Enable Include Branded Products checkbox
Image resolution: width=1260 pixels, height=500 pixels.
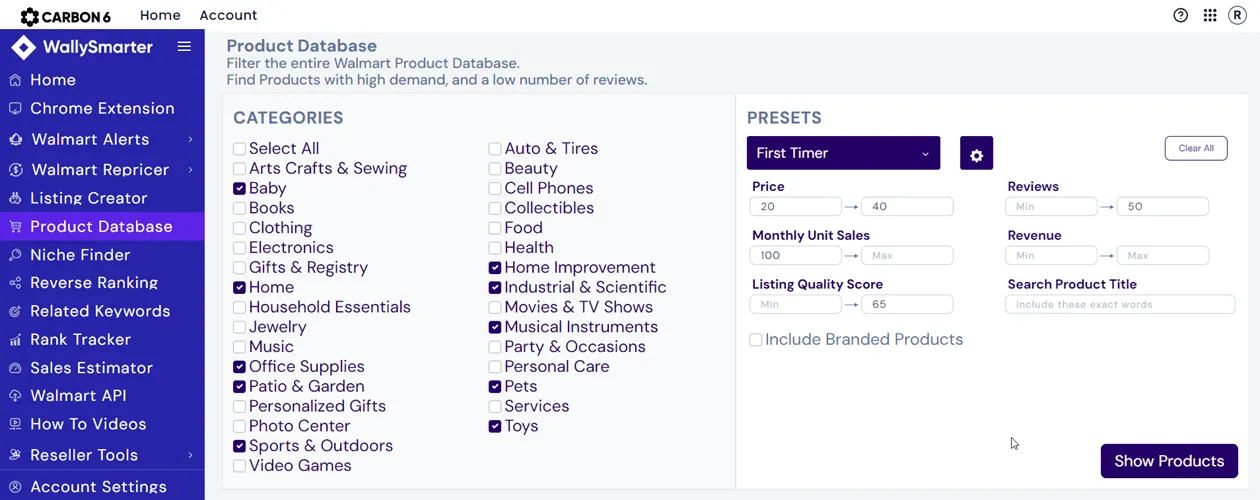[x=756, y=340]
